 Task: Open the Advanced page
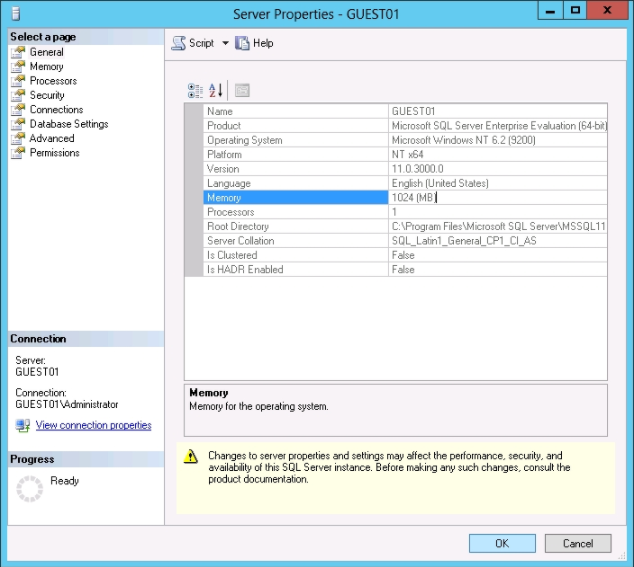coord(52,138)
